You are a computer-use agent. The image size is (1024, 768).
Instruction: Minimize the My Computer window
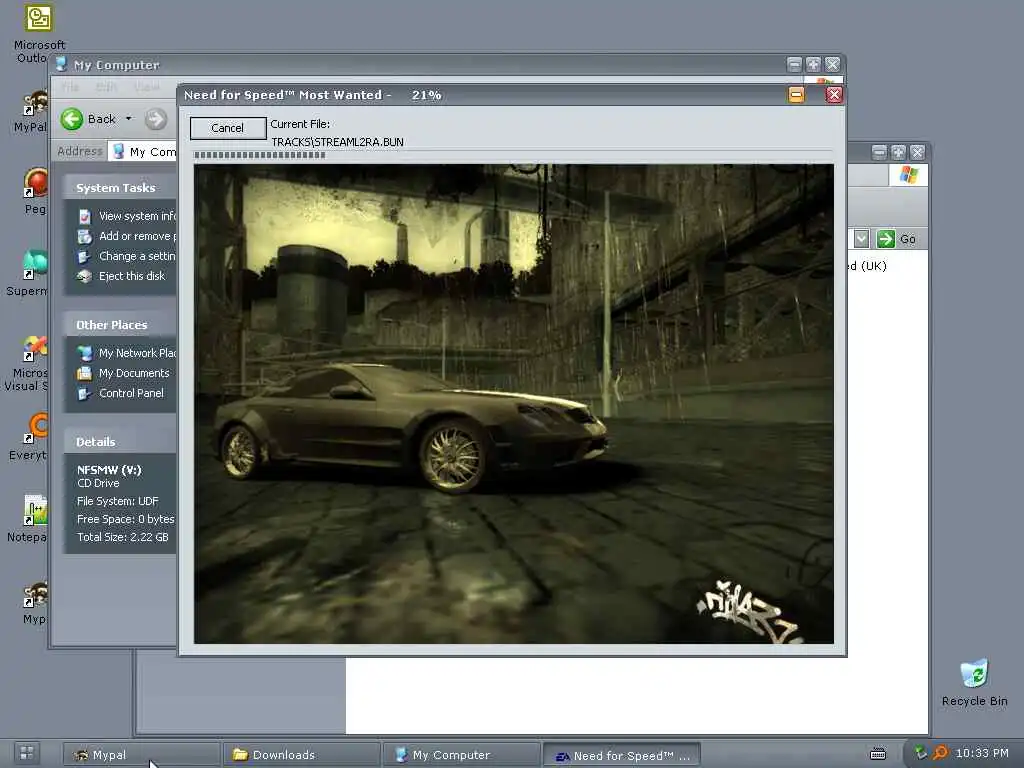tap(794, 64)
